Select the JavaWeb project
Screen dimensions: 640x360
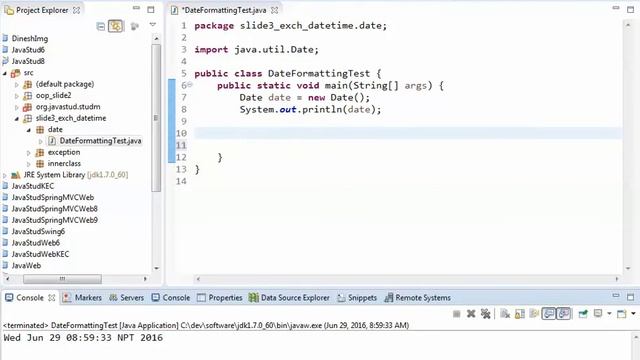tap(26, 266)
